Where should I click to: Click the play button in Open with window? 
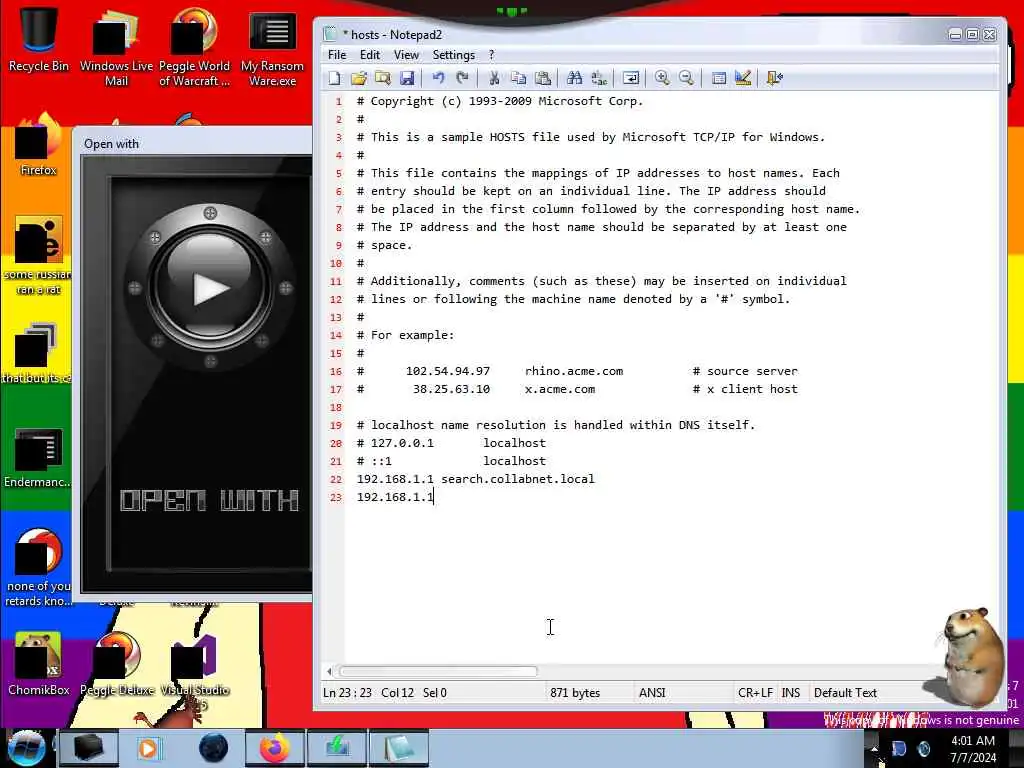point(210,287)
